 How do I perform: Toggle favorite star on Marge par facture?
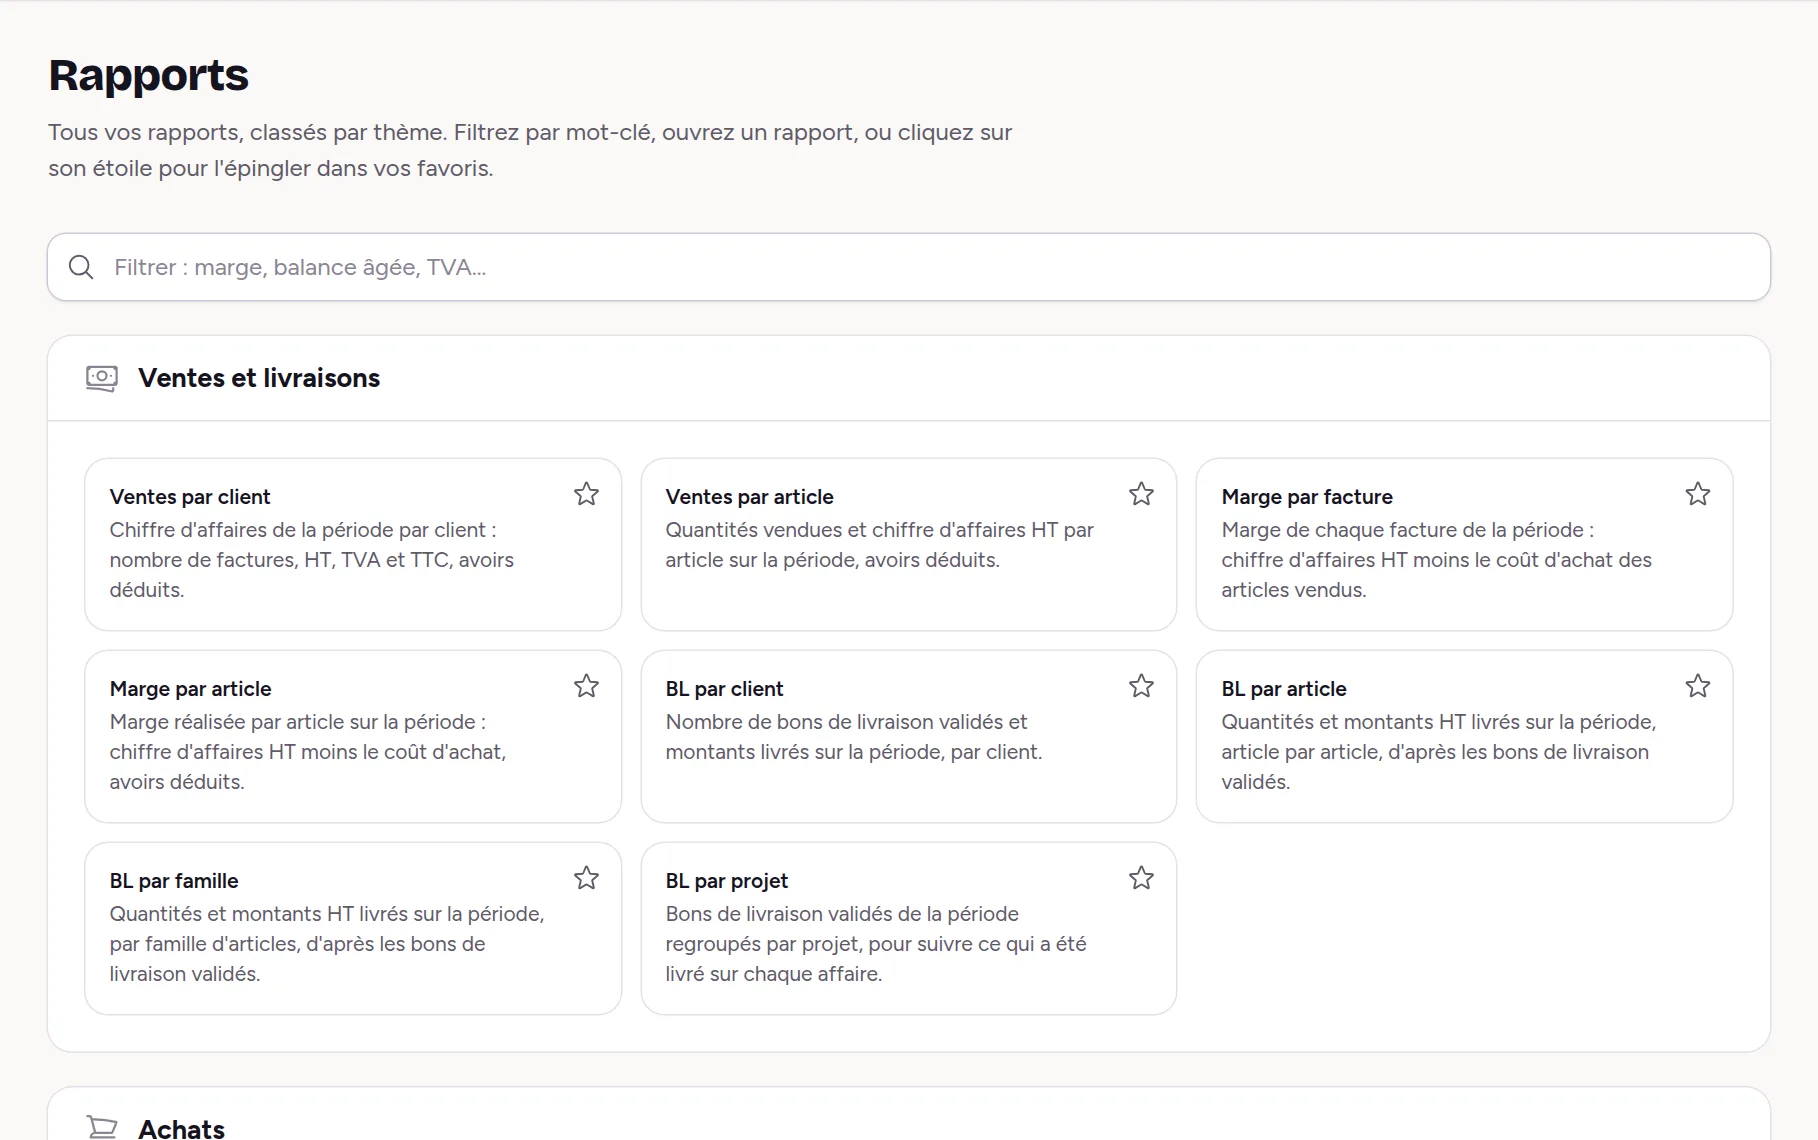pyautogui.click(x=1697, y=494)
